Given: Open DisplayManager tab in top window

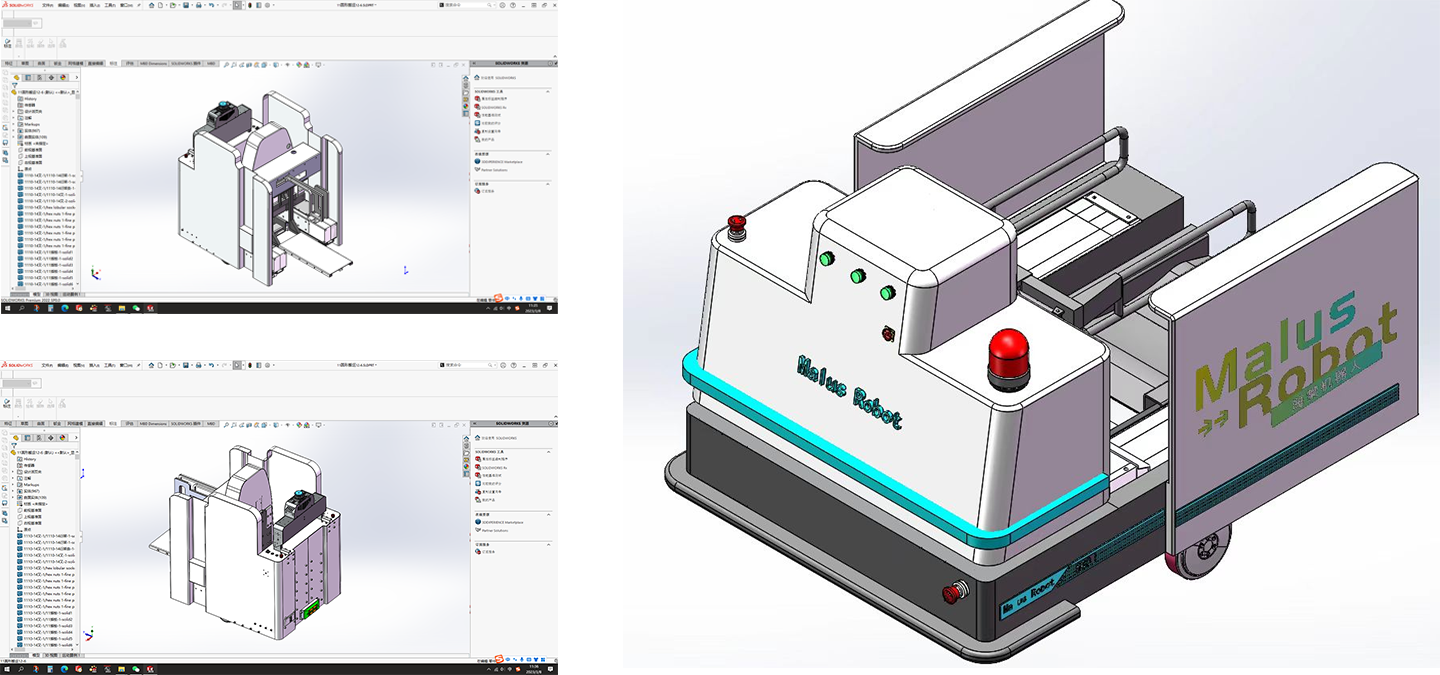Looking at the screenshot, I should (63, 77).
